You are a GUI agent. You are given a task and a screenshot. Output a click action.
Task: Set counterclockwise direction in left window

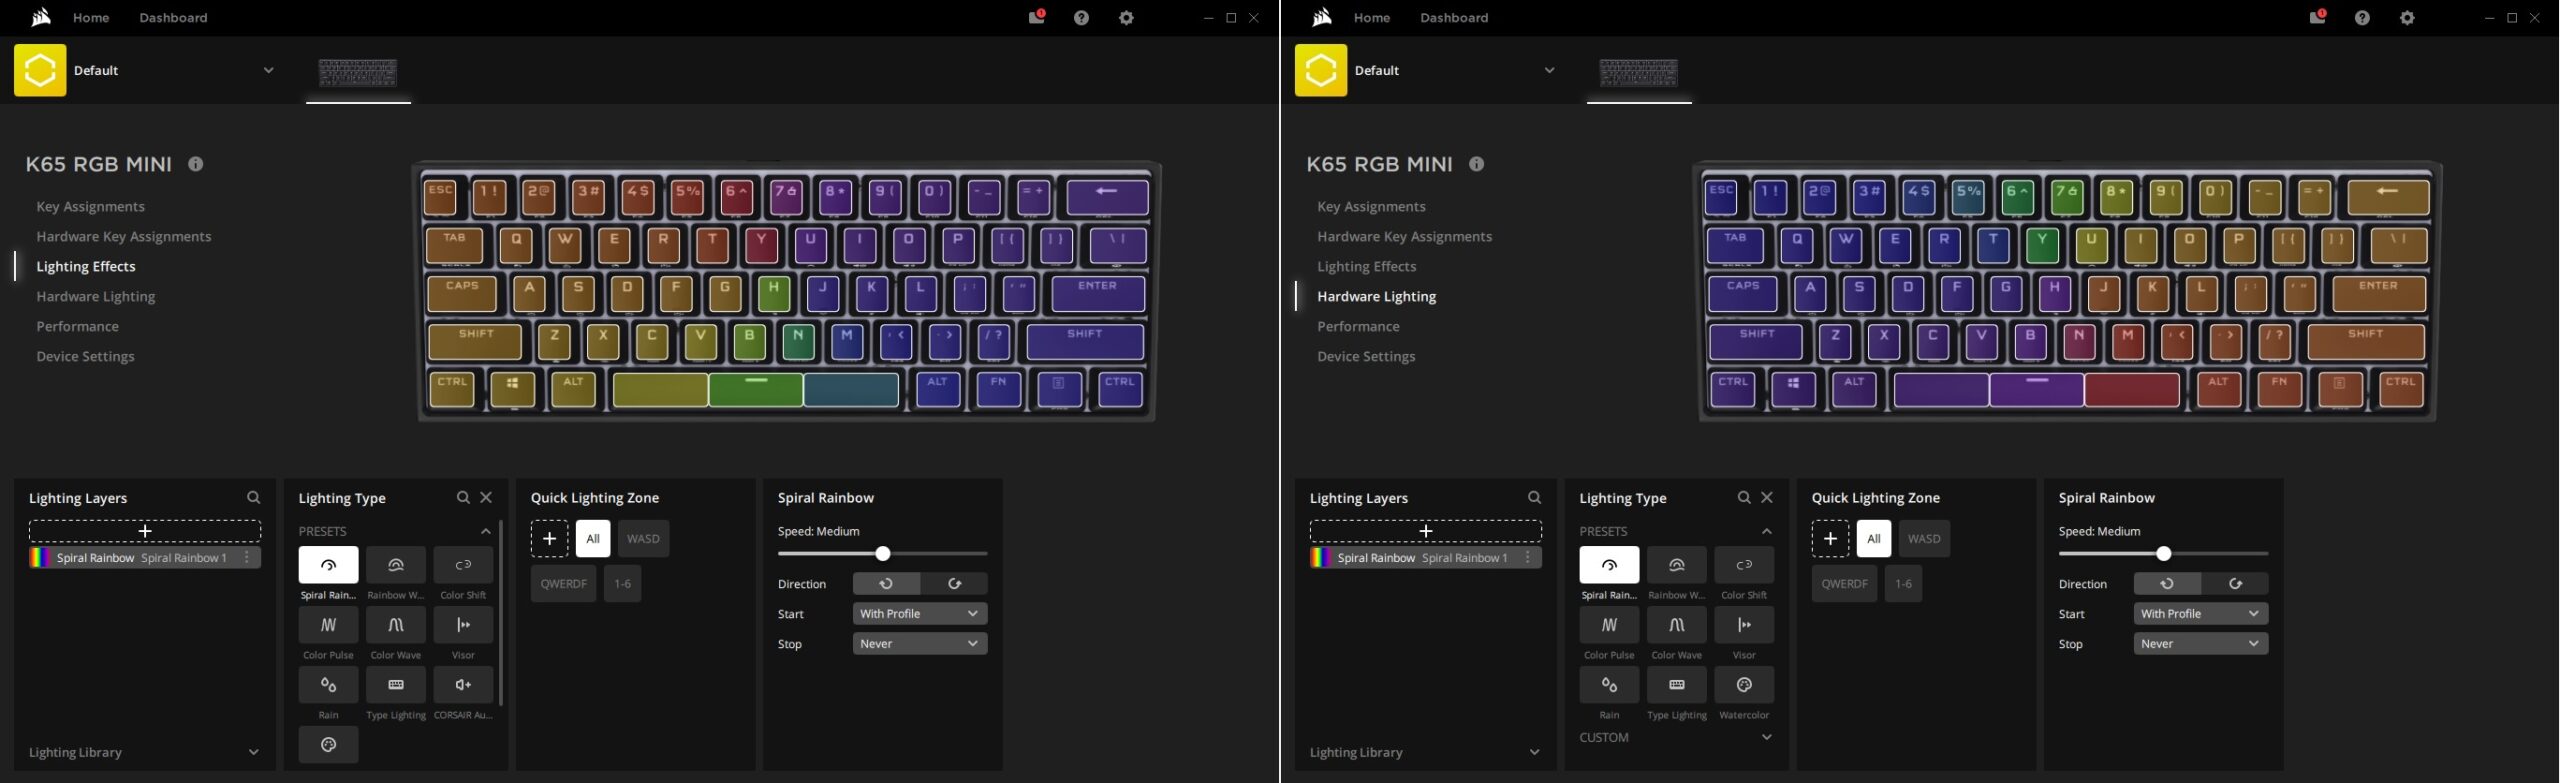886,584
